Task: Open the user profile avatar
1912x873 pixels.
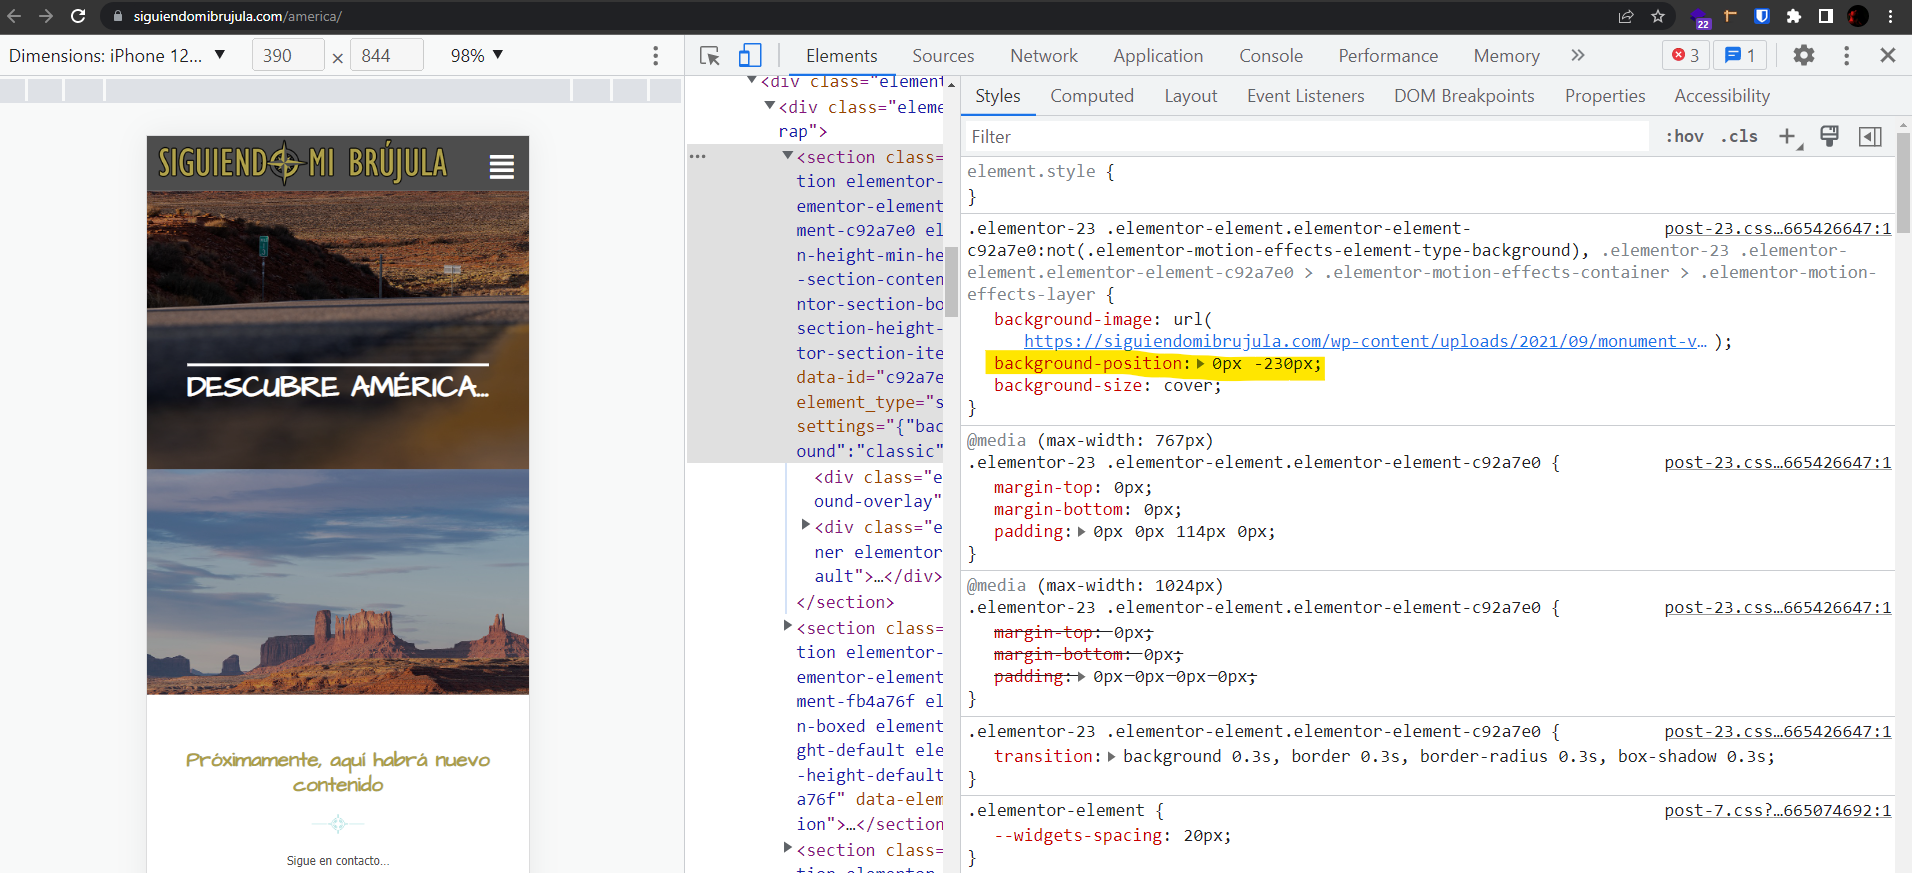Action: coord(1858,16)
